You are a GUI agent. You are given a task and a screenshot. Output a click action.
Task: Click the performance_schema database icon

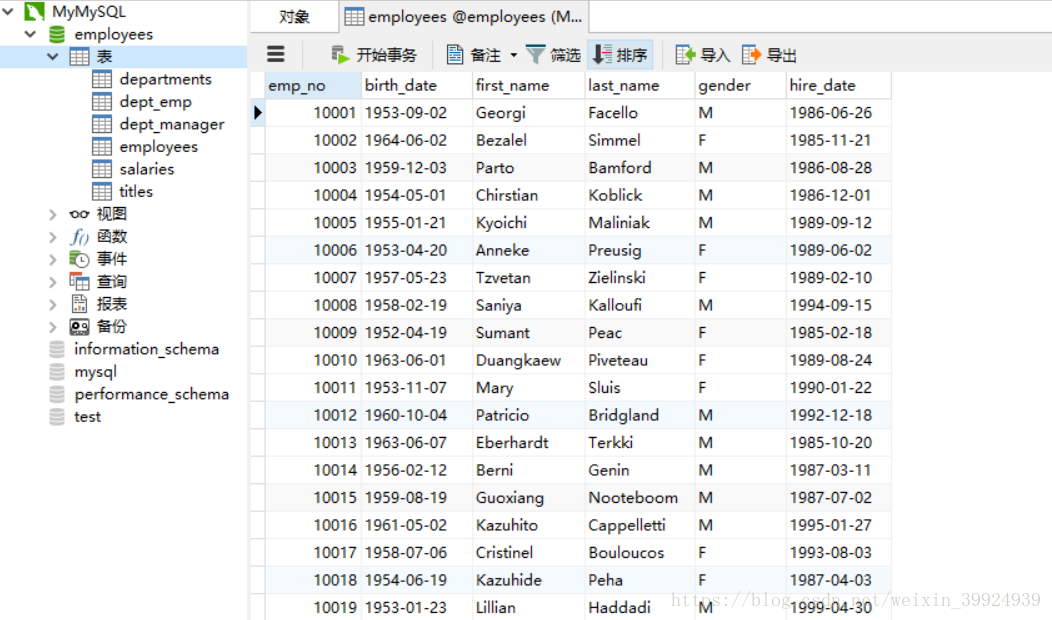pos(57,394)
